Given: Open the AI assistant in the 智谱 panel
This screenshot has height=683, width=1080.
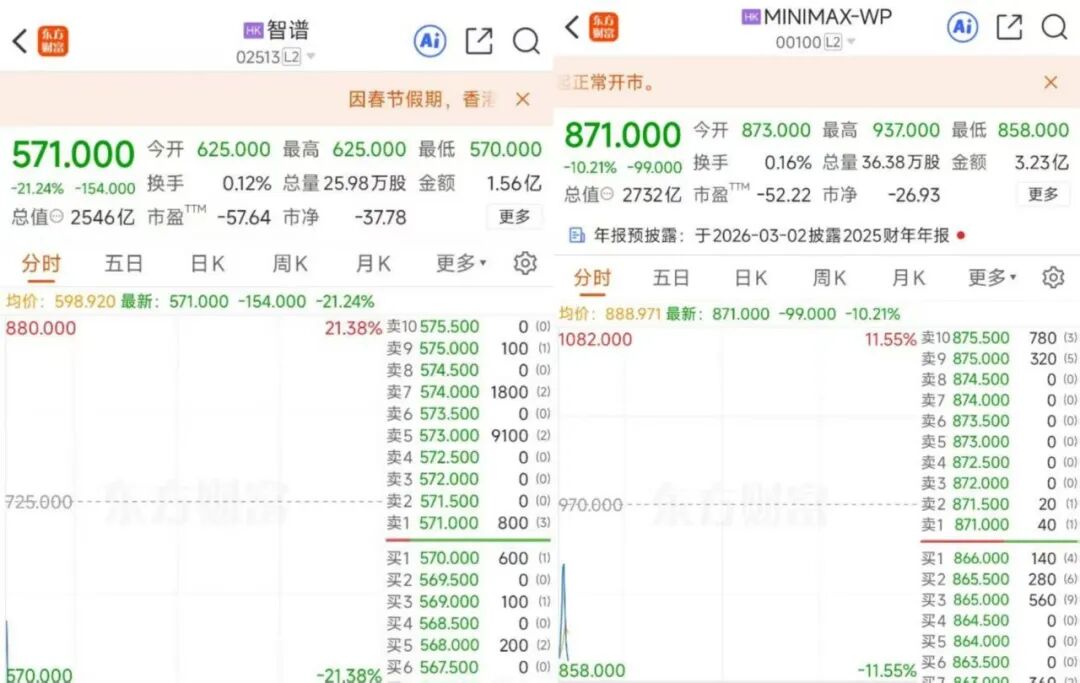Looking at the screenshot, I should pyautogui.click(x=430, y=41).
